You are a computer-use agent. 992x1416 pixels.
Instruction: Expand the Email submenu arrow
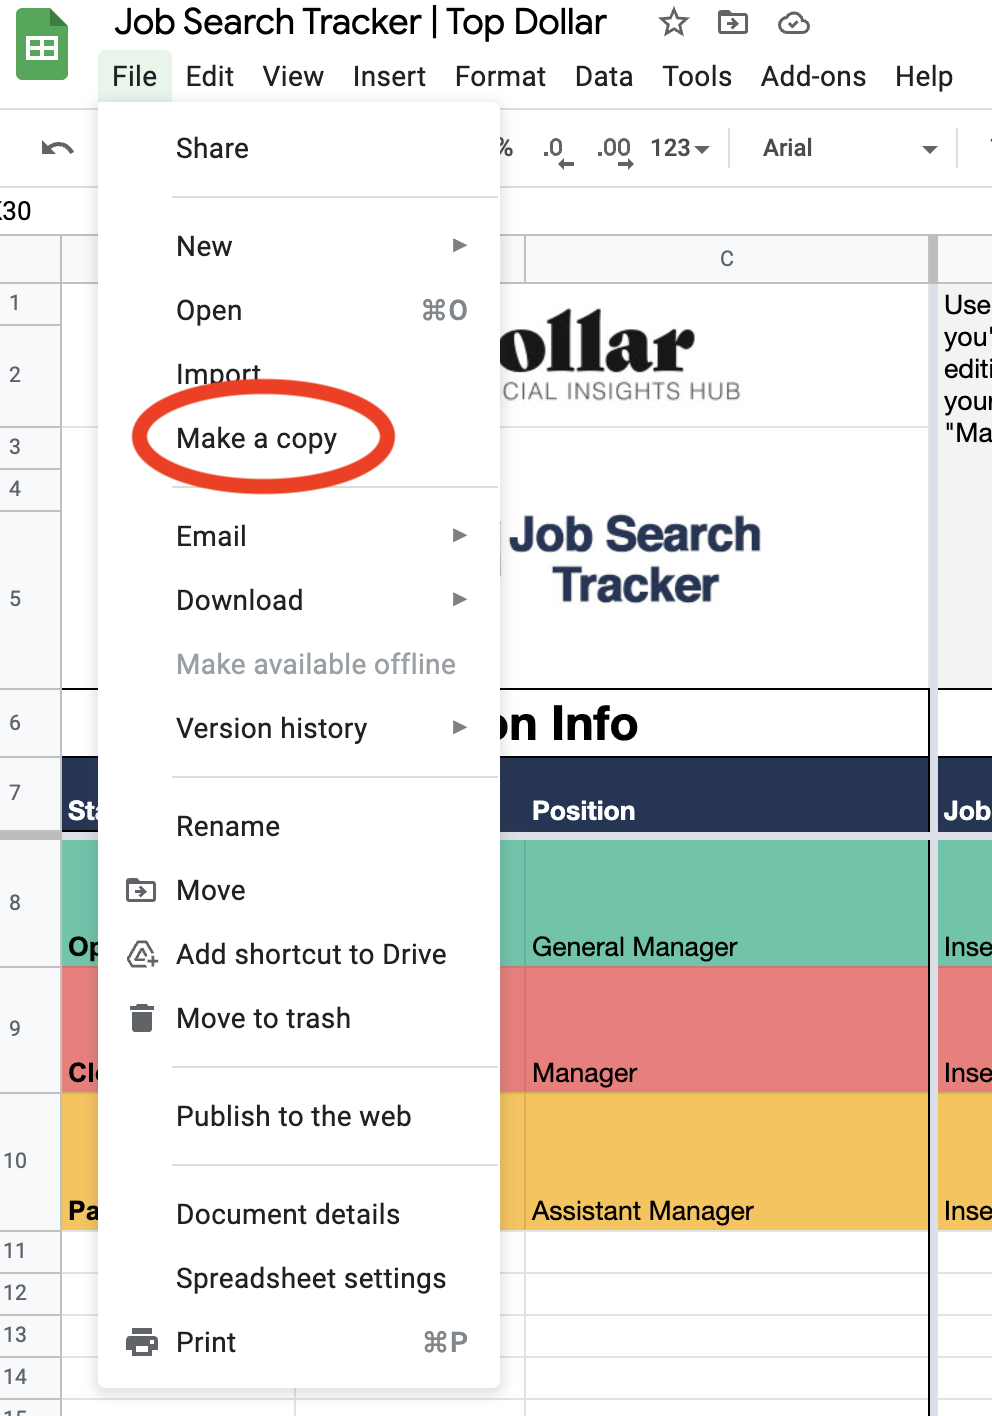tap(459, 535)
